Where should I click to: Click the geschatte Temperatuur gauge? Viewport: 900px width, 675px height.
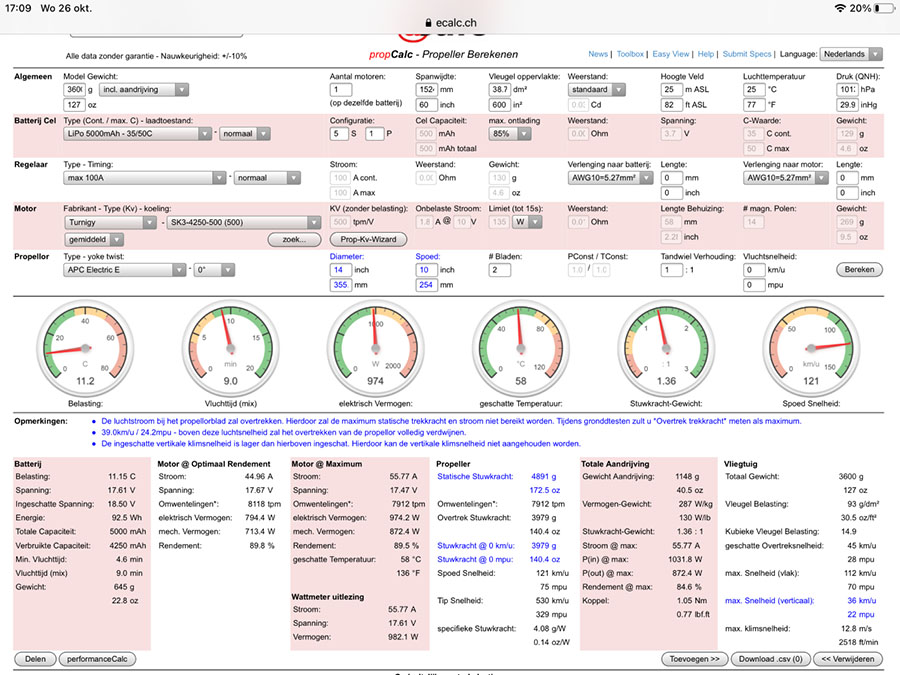point(521,348)
